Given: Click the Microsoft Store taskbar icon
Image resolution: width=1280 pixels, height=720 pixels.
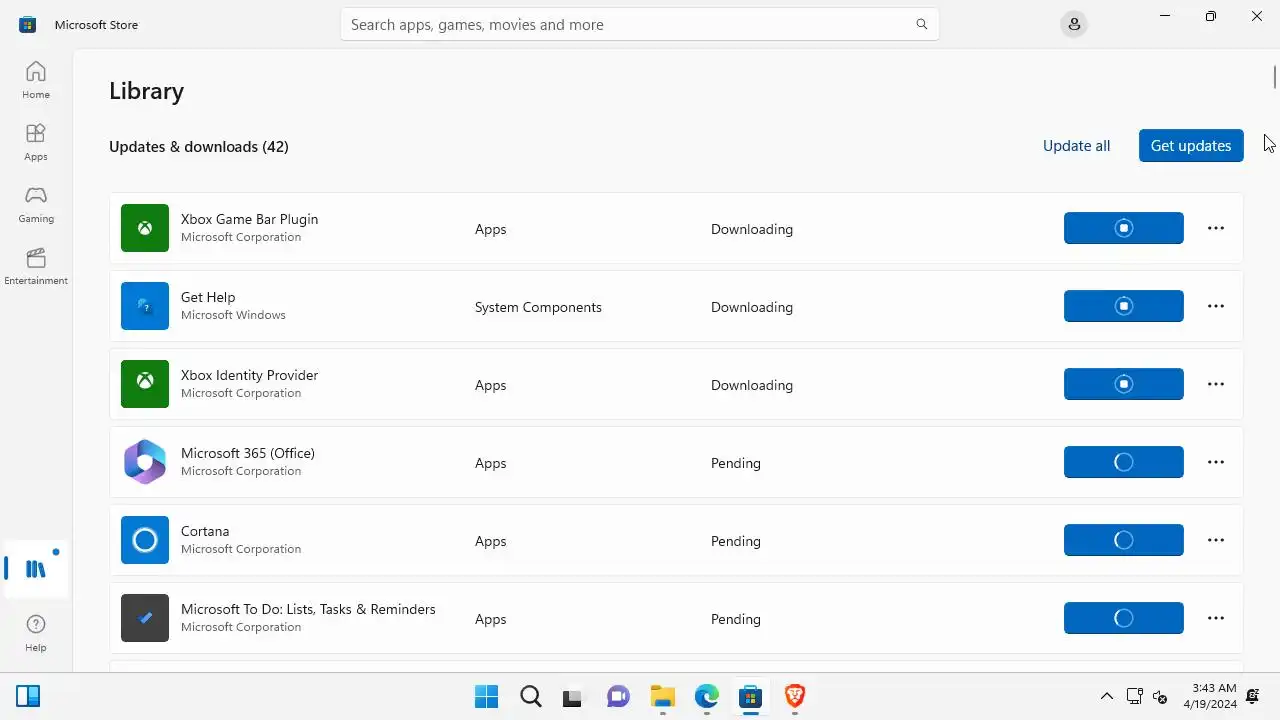Looking at the screenshot, I should coord(751,696).
